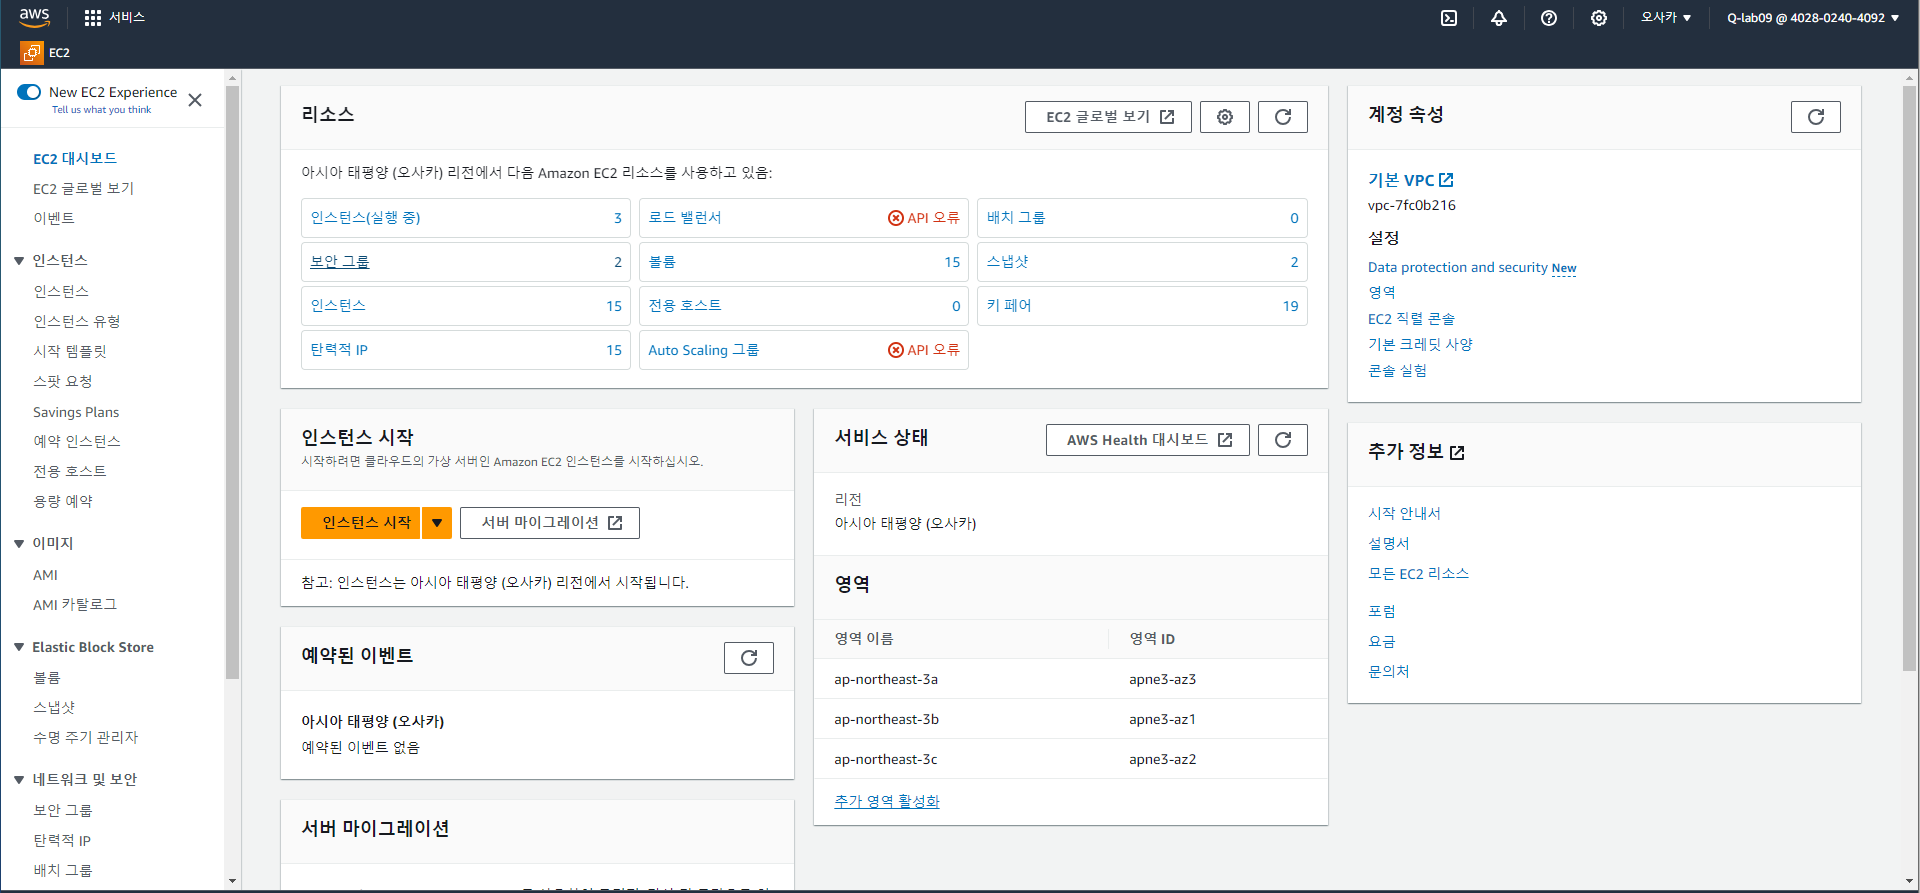Open the help question mark icon
Screen dimensions: 1920x893
pos(1548,18)
